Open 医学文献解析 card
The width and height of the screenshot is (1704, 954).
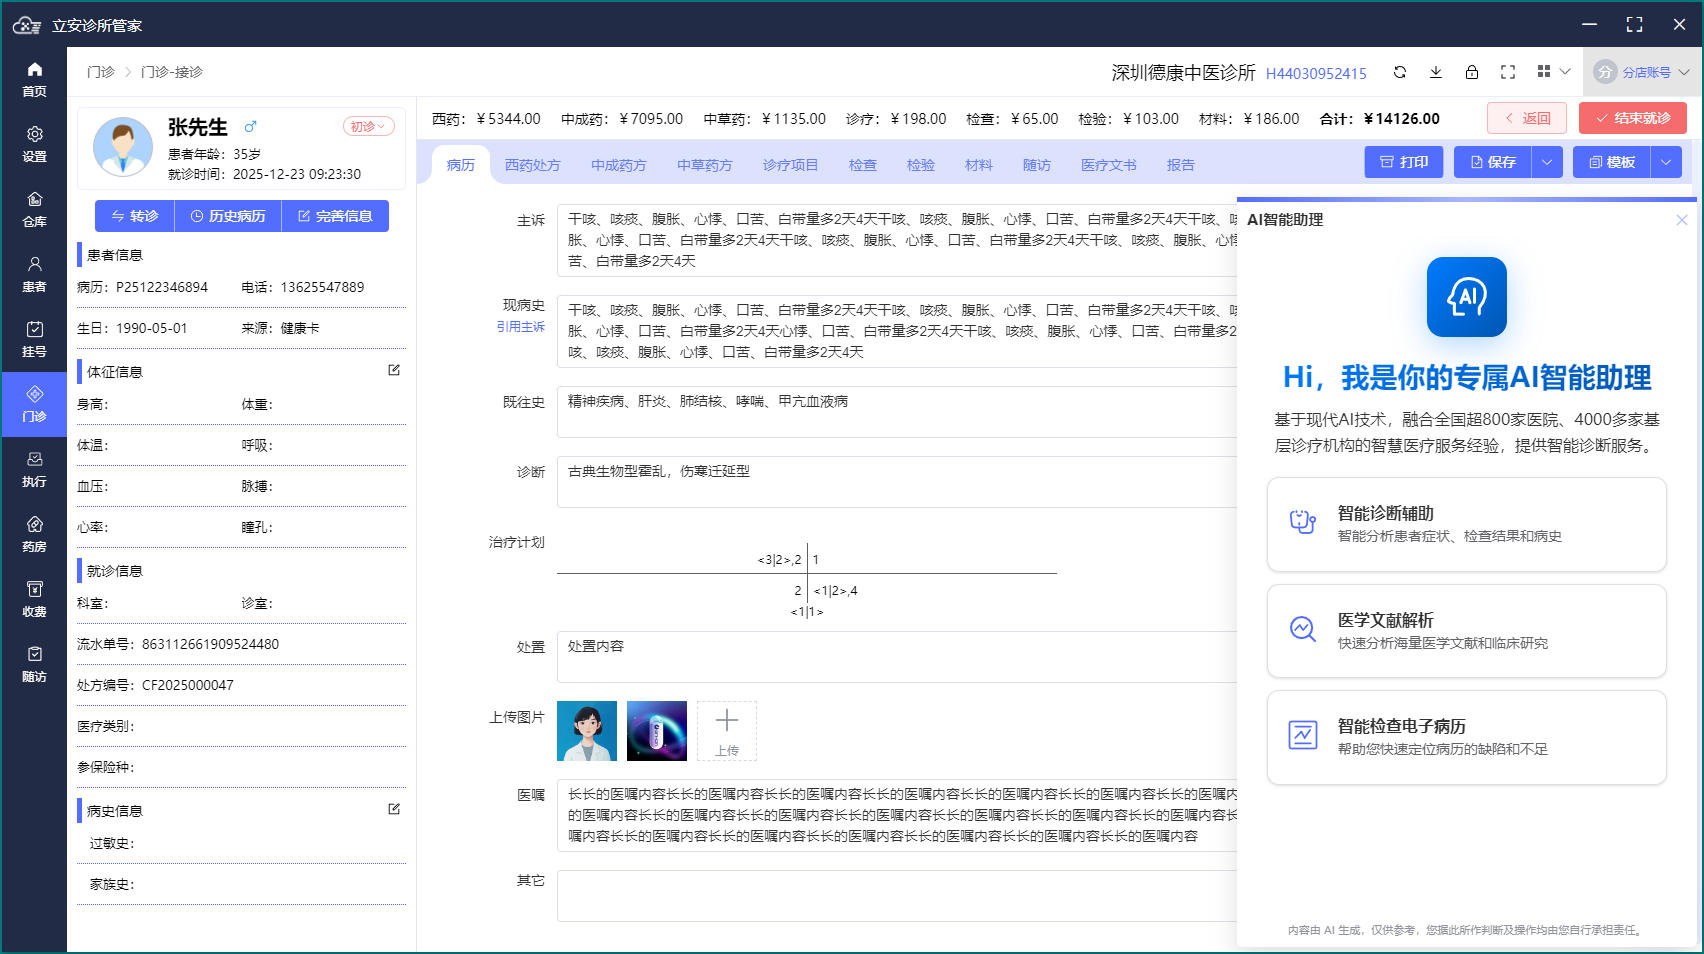(1467, 631)
